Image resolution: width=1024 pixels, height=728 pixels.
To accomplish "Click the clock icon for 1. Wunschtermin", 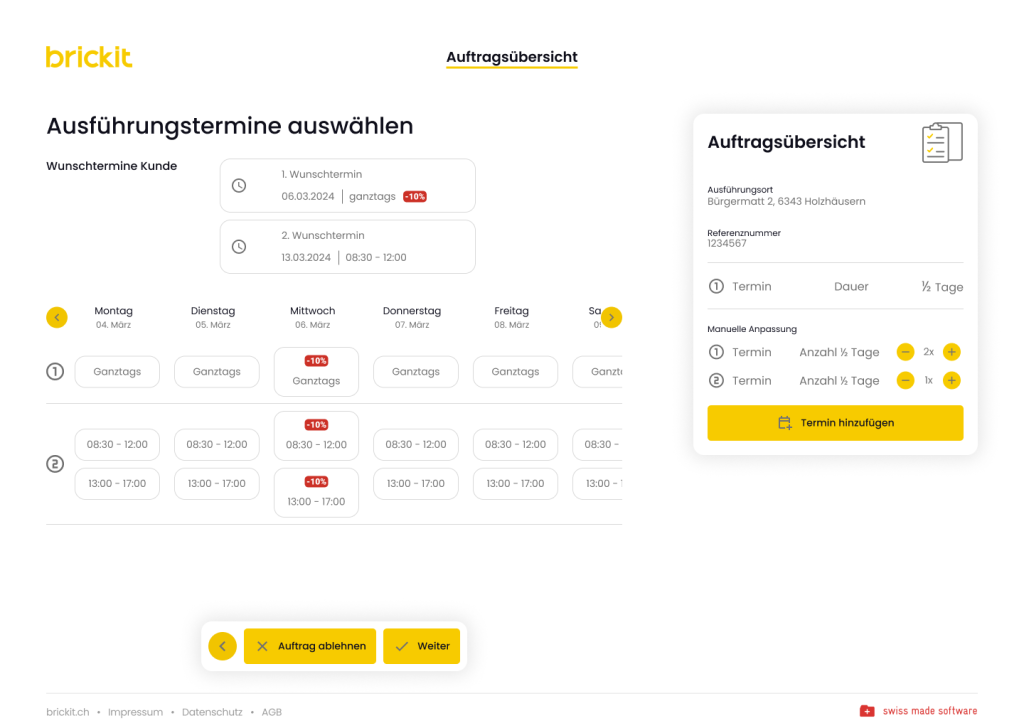I will (x=239, y=185).
